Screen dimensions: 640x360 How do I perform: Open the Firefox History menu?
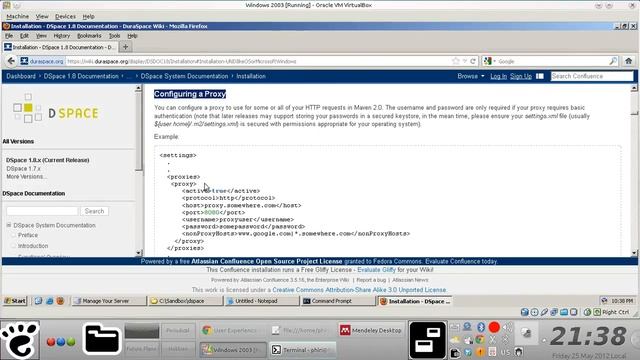[62, 36]
